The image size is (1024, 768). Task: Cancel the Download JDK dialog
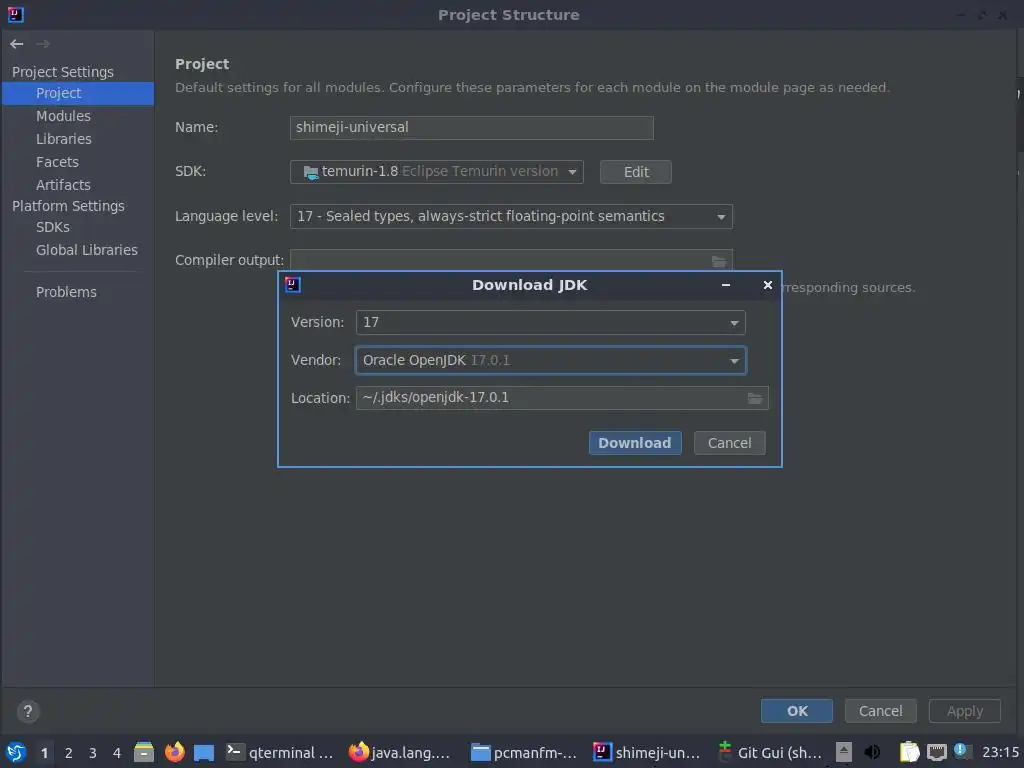pyautogui.click(x=729, y=443)
